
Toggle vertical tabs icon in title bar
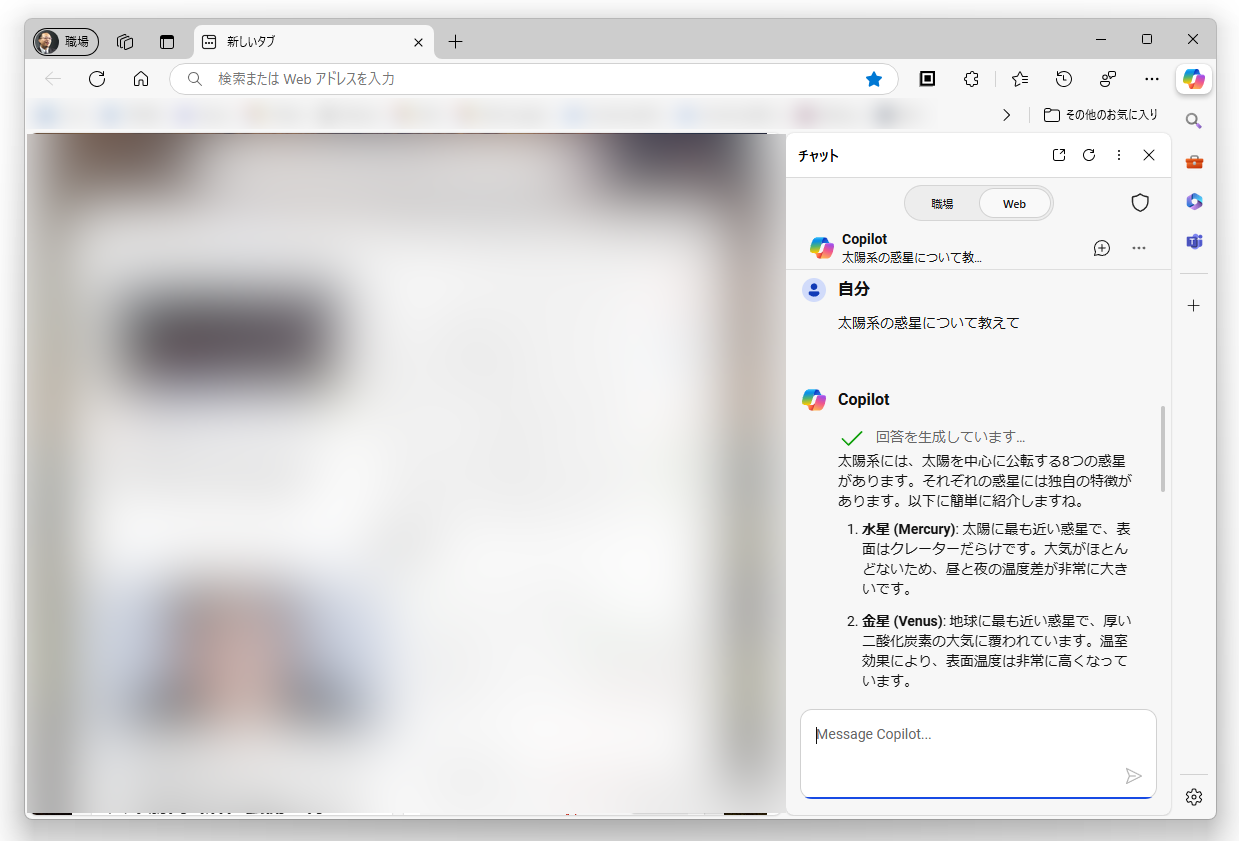pos(167,42)
